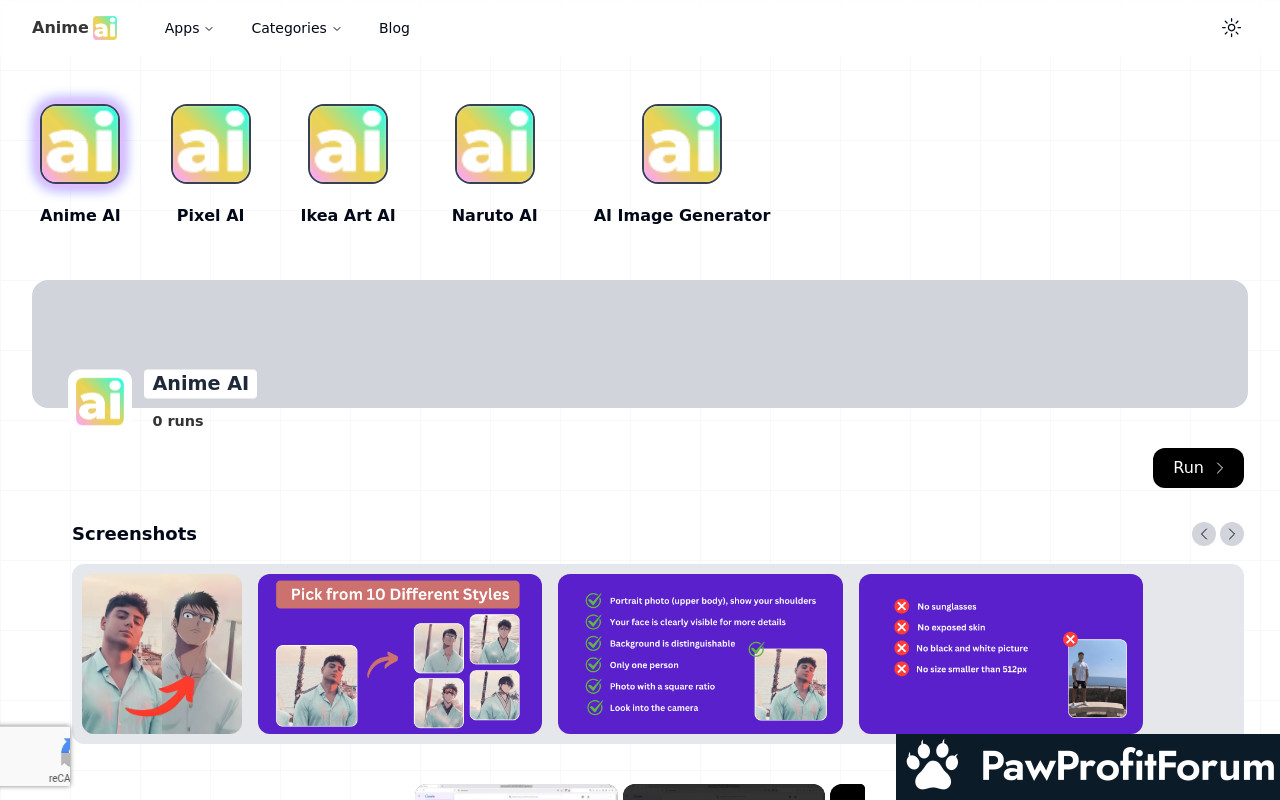Screen dimensions: 1280x800
Task: Open the Pixel AI app icon
Action: [211, 144]
